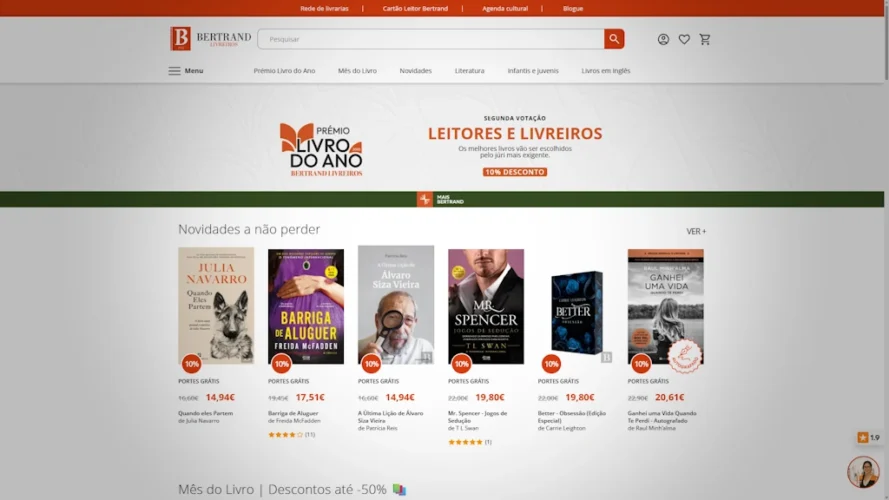
Task: Click the Bertrand Livreiros logo
Action: coord(210,39)
